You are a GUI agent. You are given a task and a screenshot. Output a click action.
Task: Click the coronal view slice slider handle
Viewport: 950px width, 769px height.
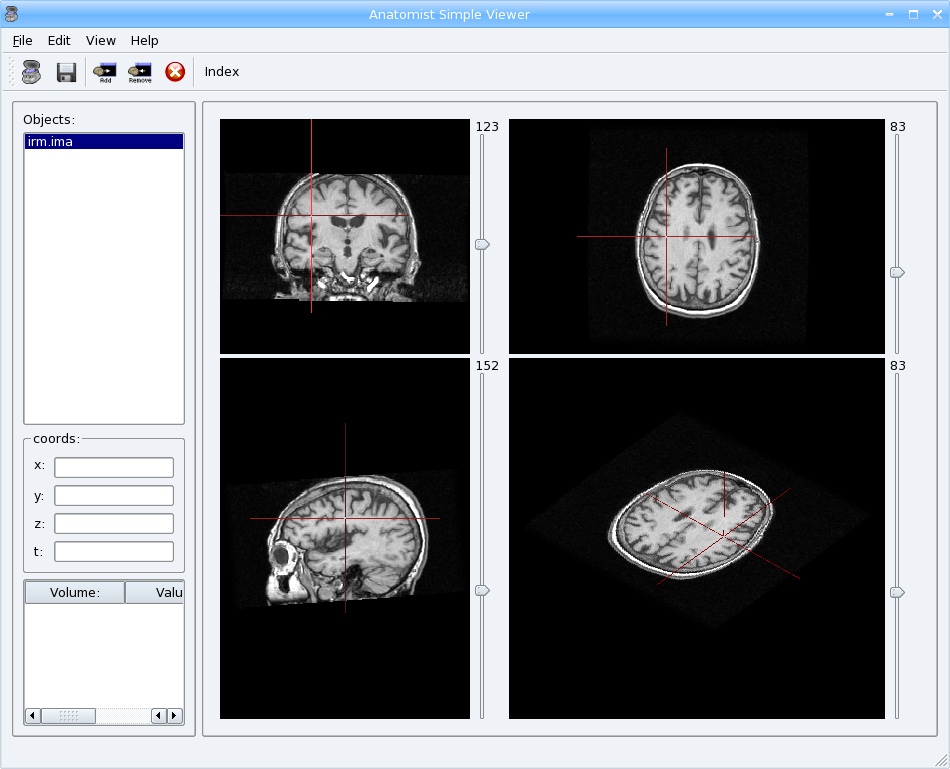[482, 244]
